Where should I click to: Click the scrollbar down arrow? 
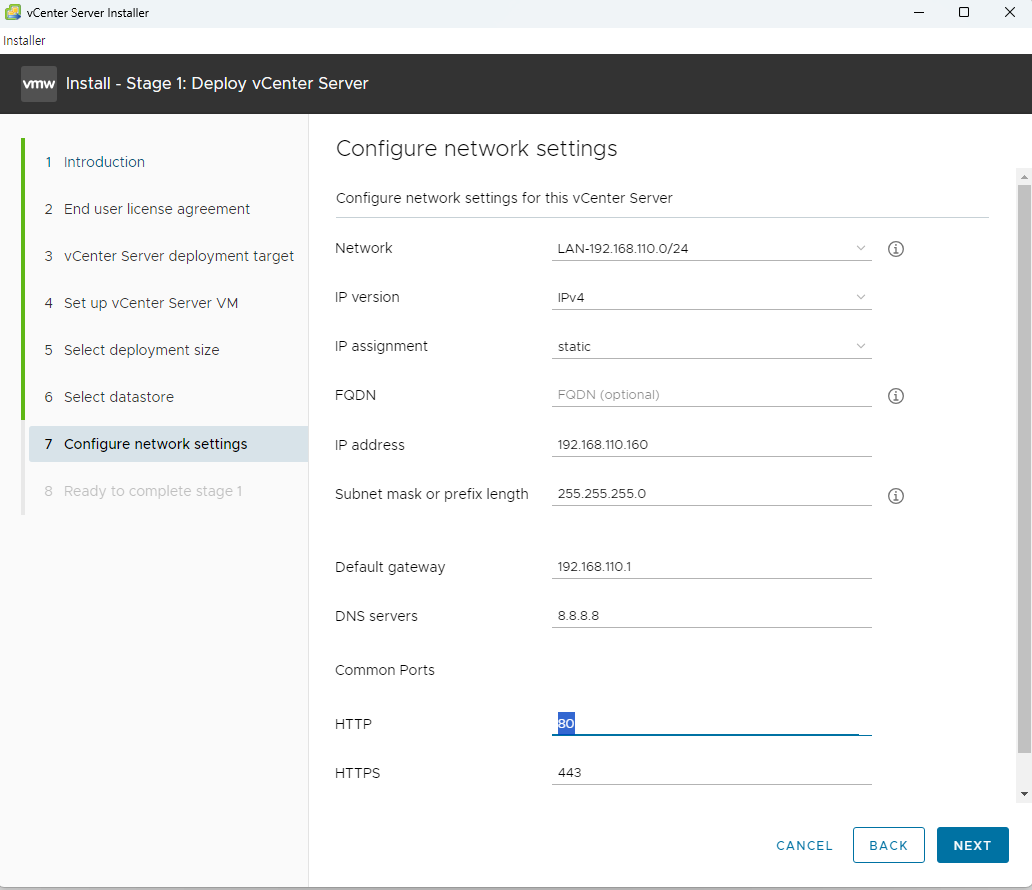(x=1024, y=794)
